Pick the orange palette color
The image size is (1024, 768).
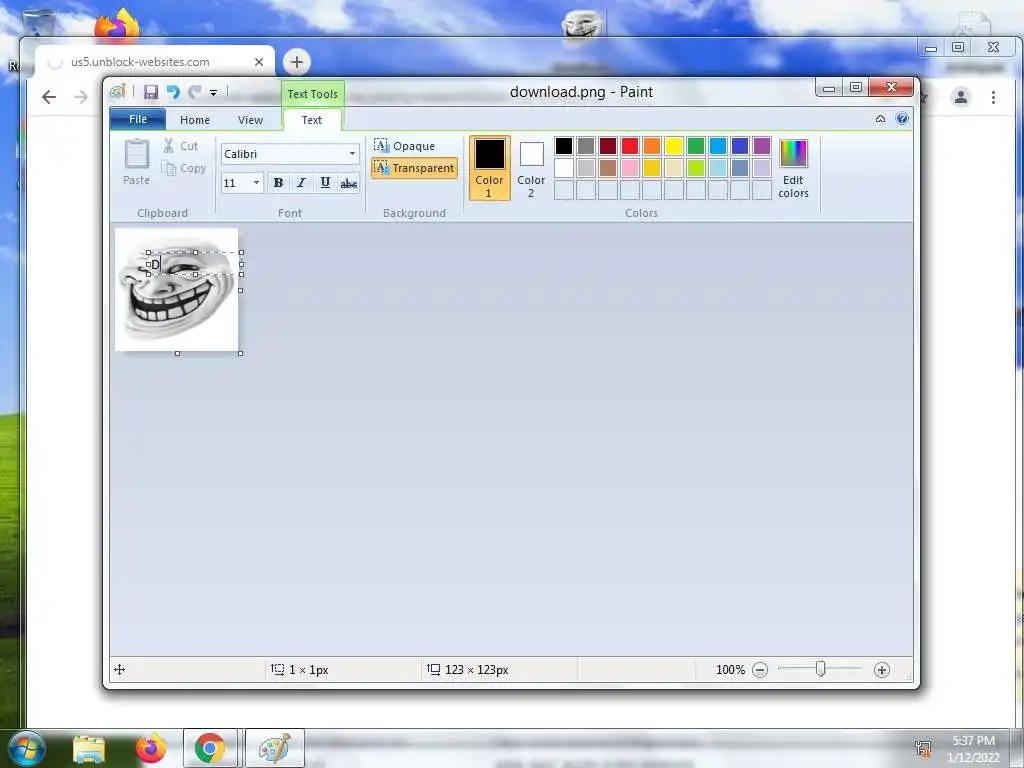pyautogui.click(x=652, y=146)
